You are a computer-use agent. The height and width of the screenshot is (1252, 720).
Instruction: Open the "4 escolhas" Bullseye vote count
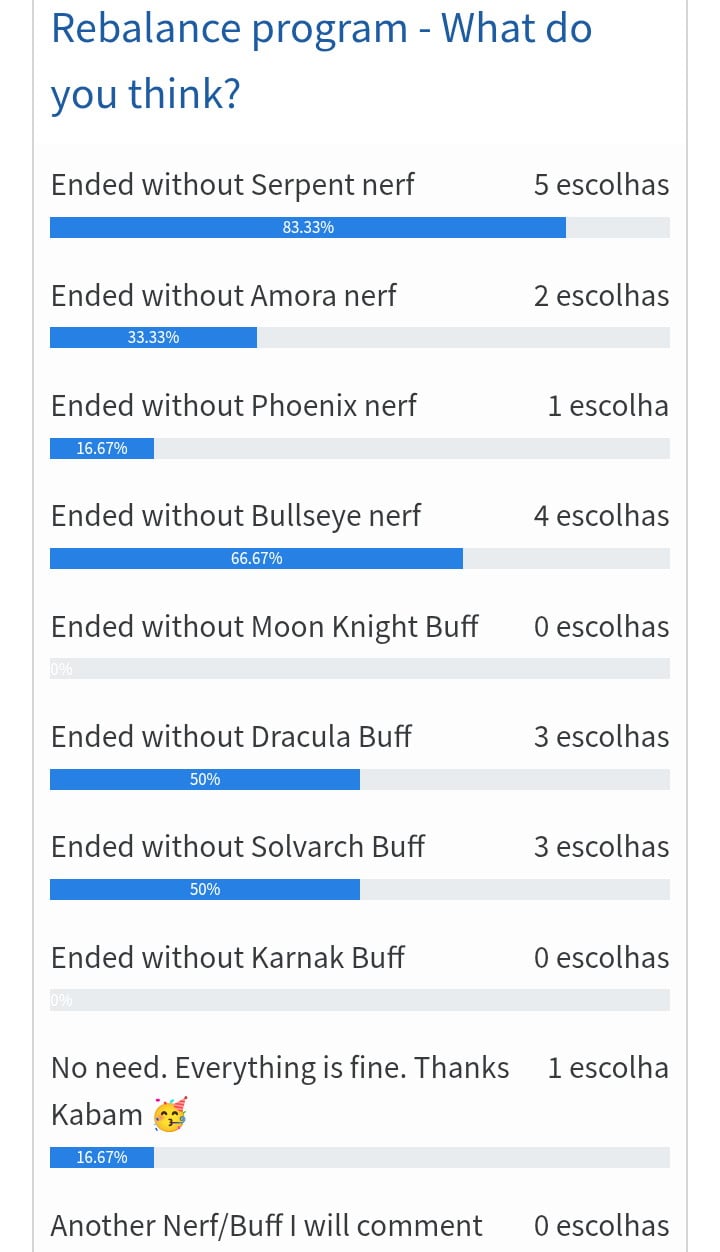click(601, 516)
